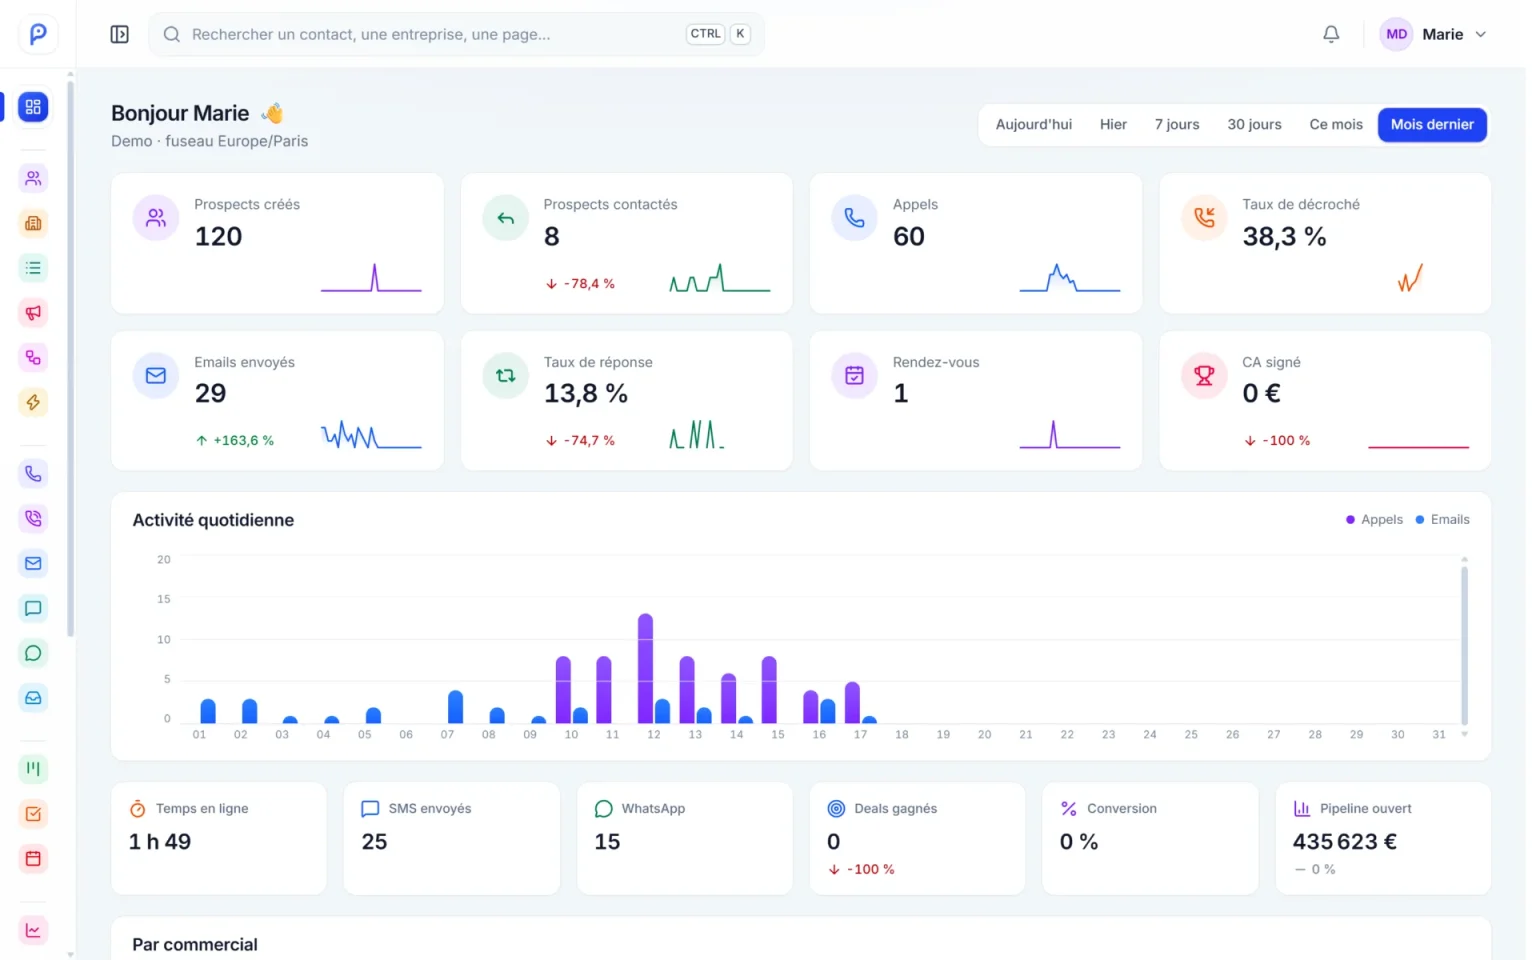This screenshot has width=1536, height=960.
Task: Click the Taux de réponse arrows icon
Action: [x=506, y=376]
